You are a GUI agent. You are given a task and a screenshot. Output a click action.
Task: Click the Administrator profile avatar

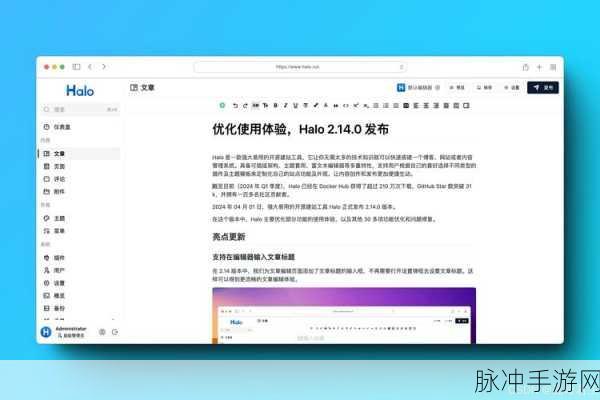pos(46,332)
